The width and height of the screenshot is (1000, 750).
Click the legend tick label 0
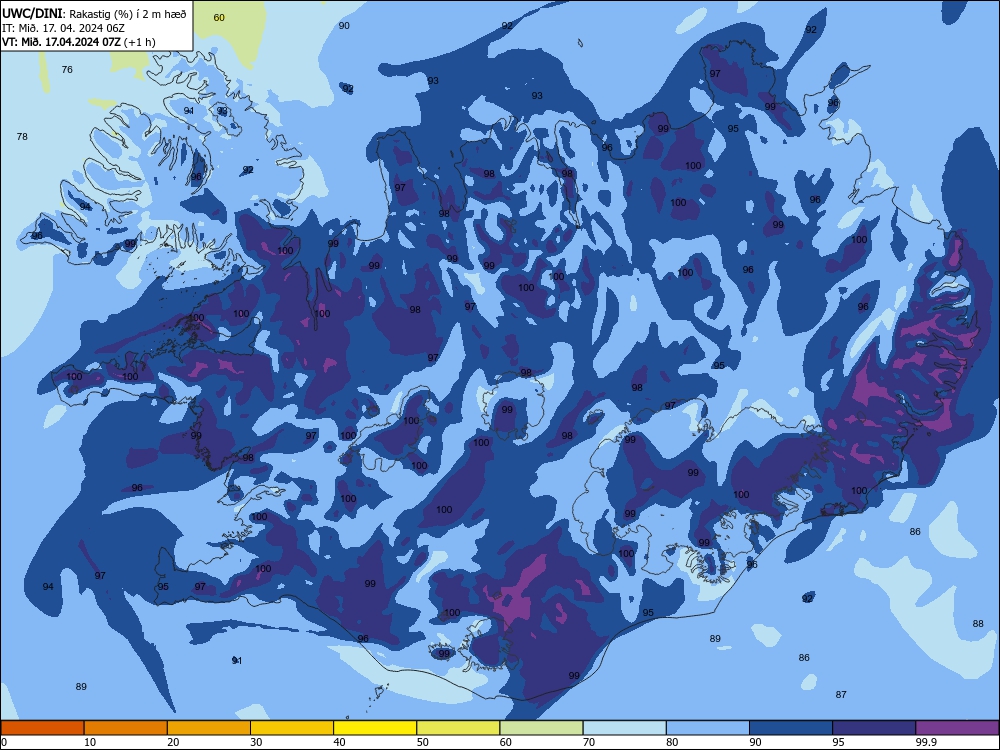[x=3, y=742]
